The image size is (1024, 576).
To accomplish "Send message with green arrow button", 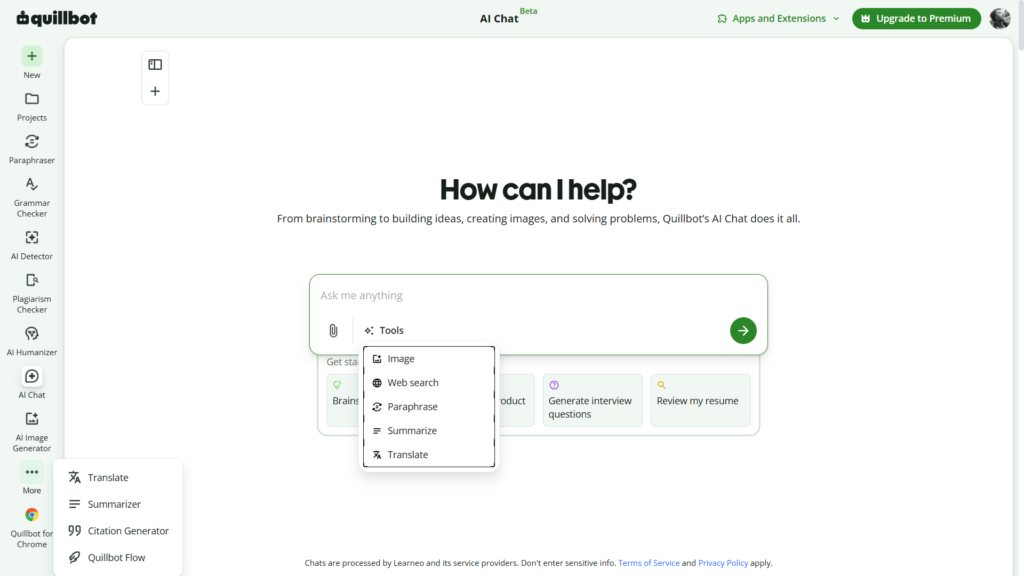I will pos(743,330).
